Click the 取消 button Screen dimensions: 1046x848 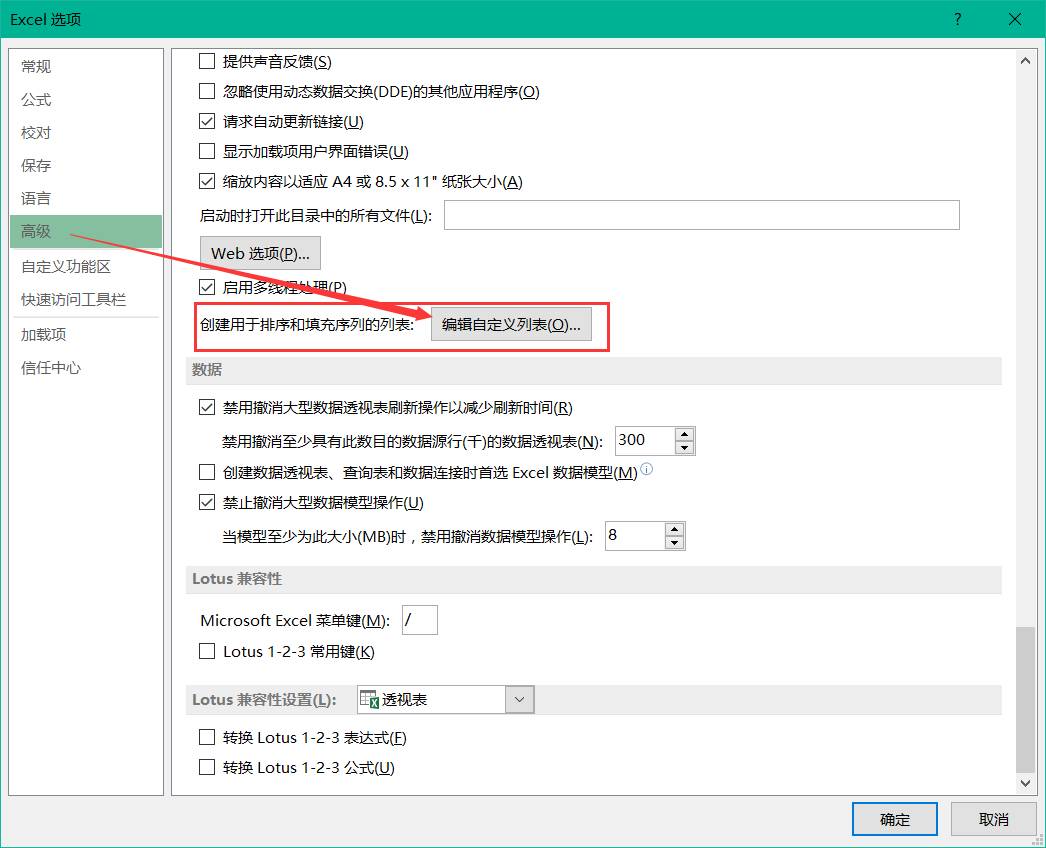[993, 819]
